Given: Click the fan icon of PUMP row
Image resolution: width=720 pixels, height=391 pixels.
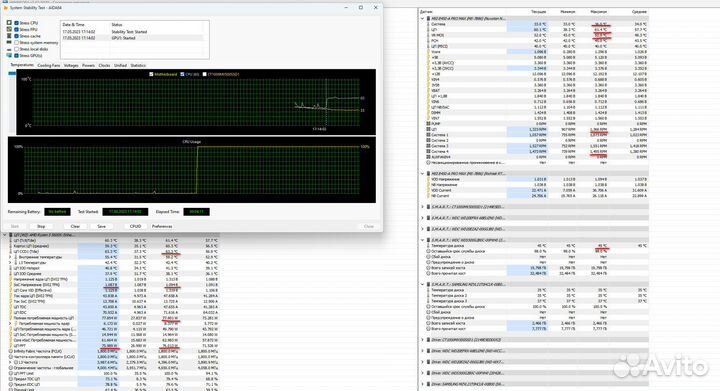Looking at the screenshot, I should point(428,123).
